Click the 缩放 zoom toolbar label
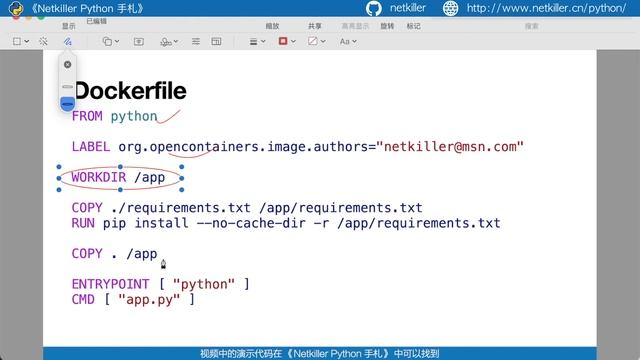Screen dimensions: 640x360 tap(272, 26)
